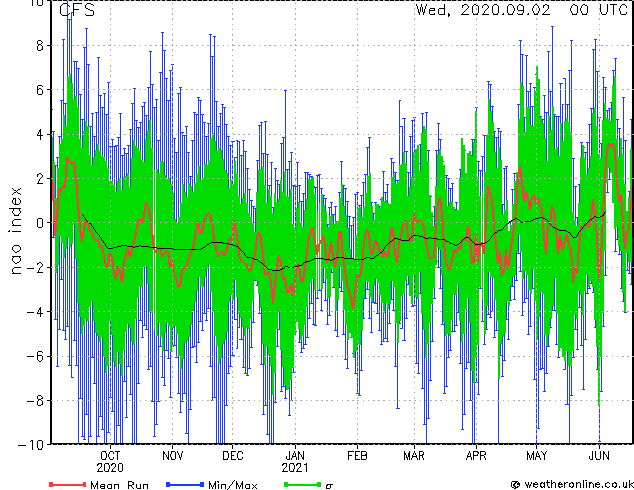The height and width of the screenshot is (490, 634).
Task: Click the date Wed, 2020.09.02 00 UTC
Action: coord(522,10)
